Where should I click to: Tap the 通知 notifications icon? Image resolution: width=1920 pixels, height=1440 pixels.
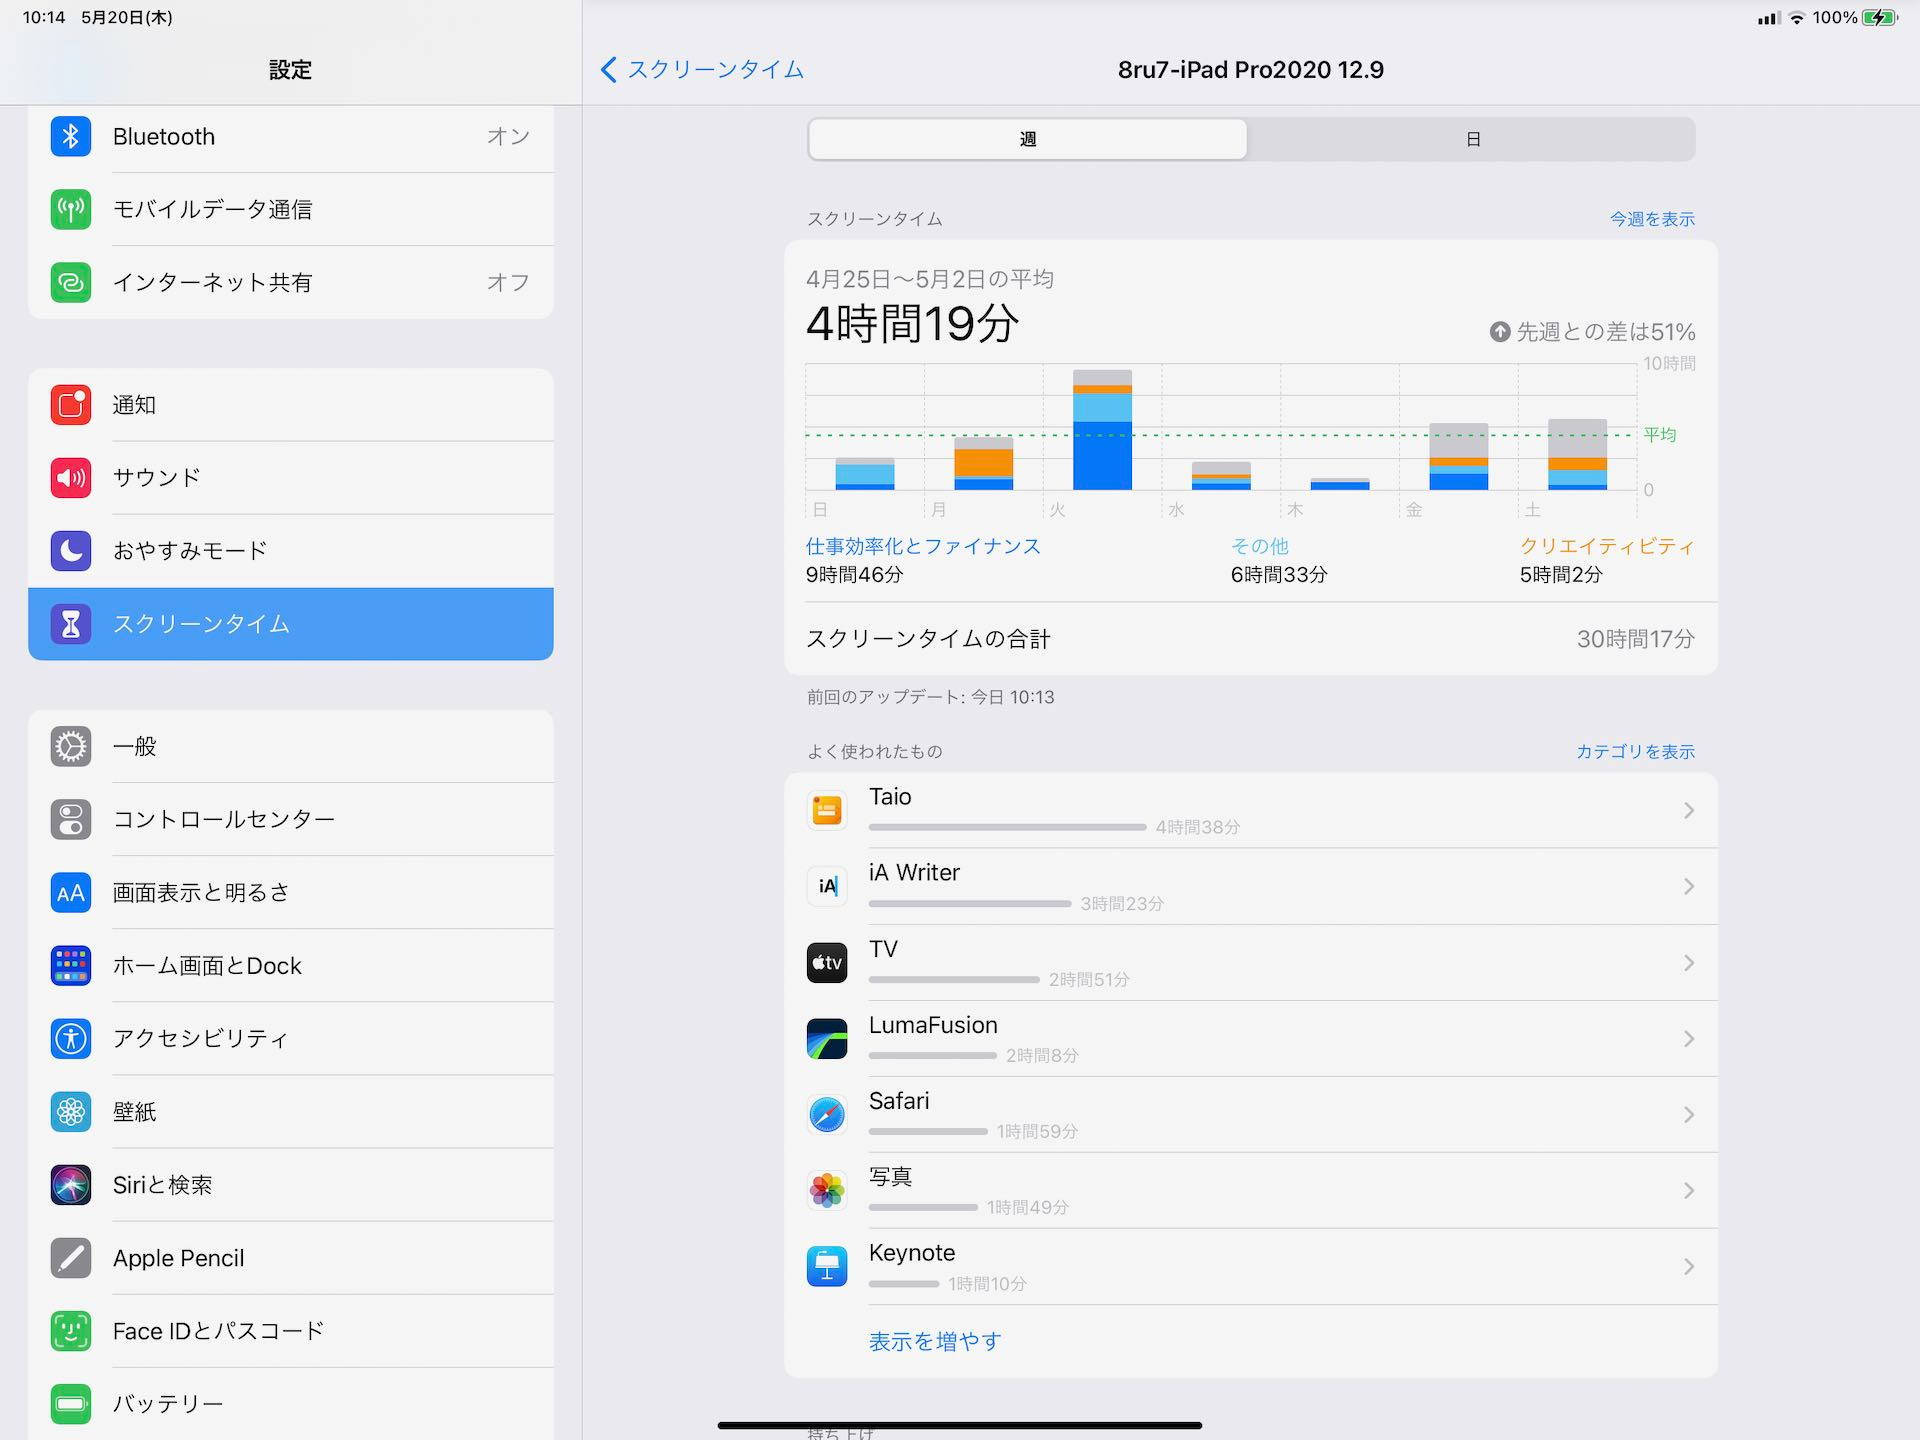coord(71,404)
